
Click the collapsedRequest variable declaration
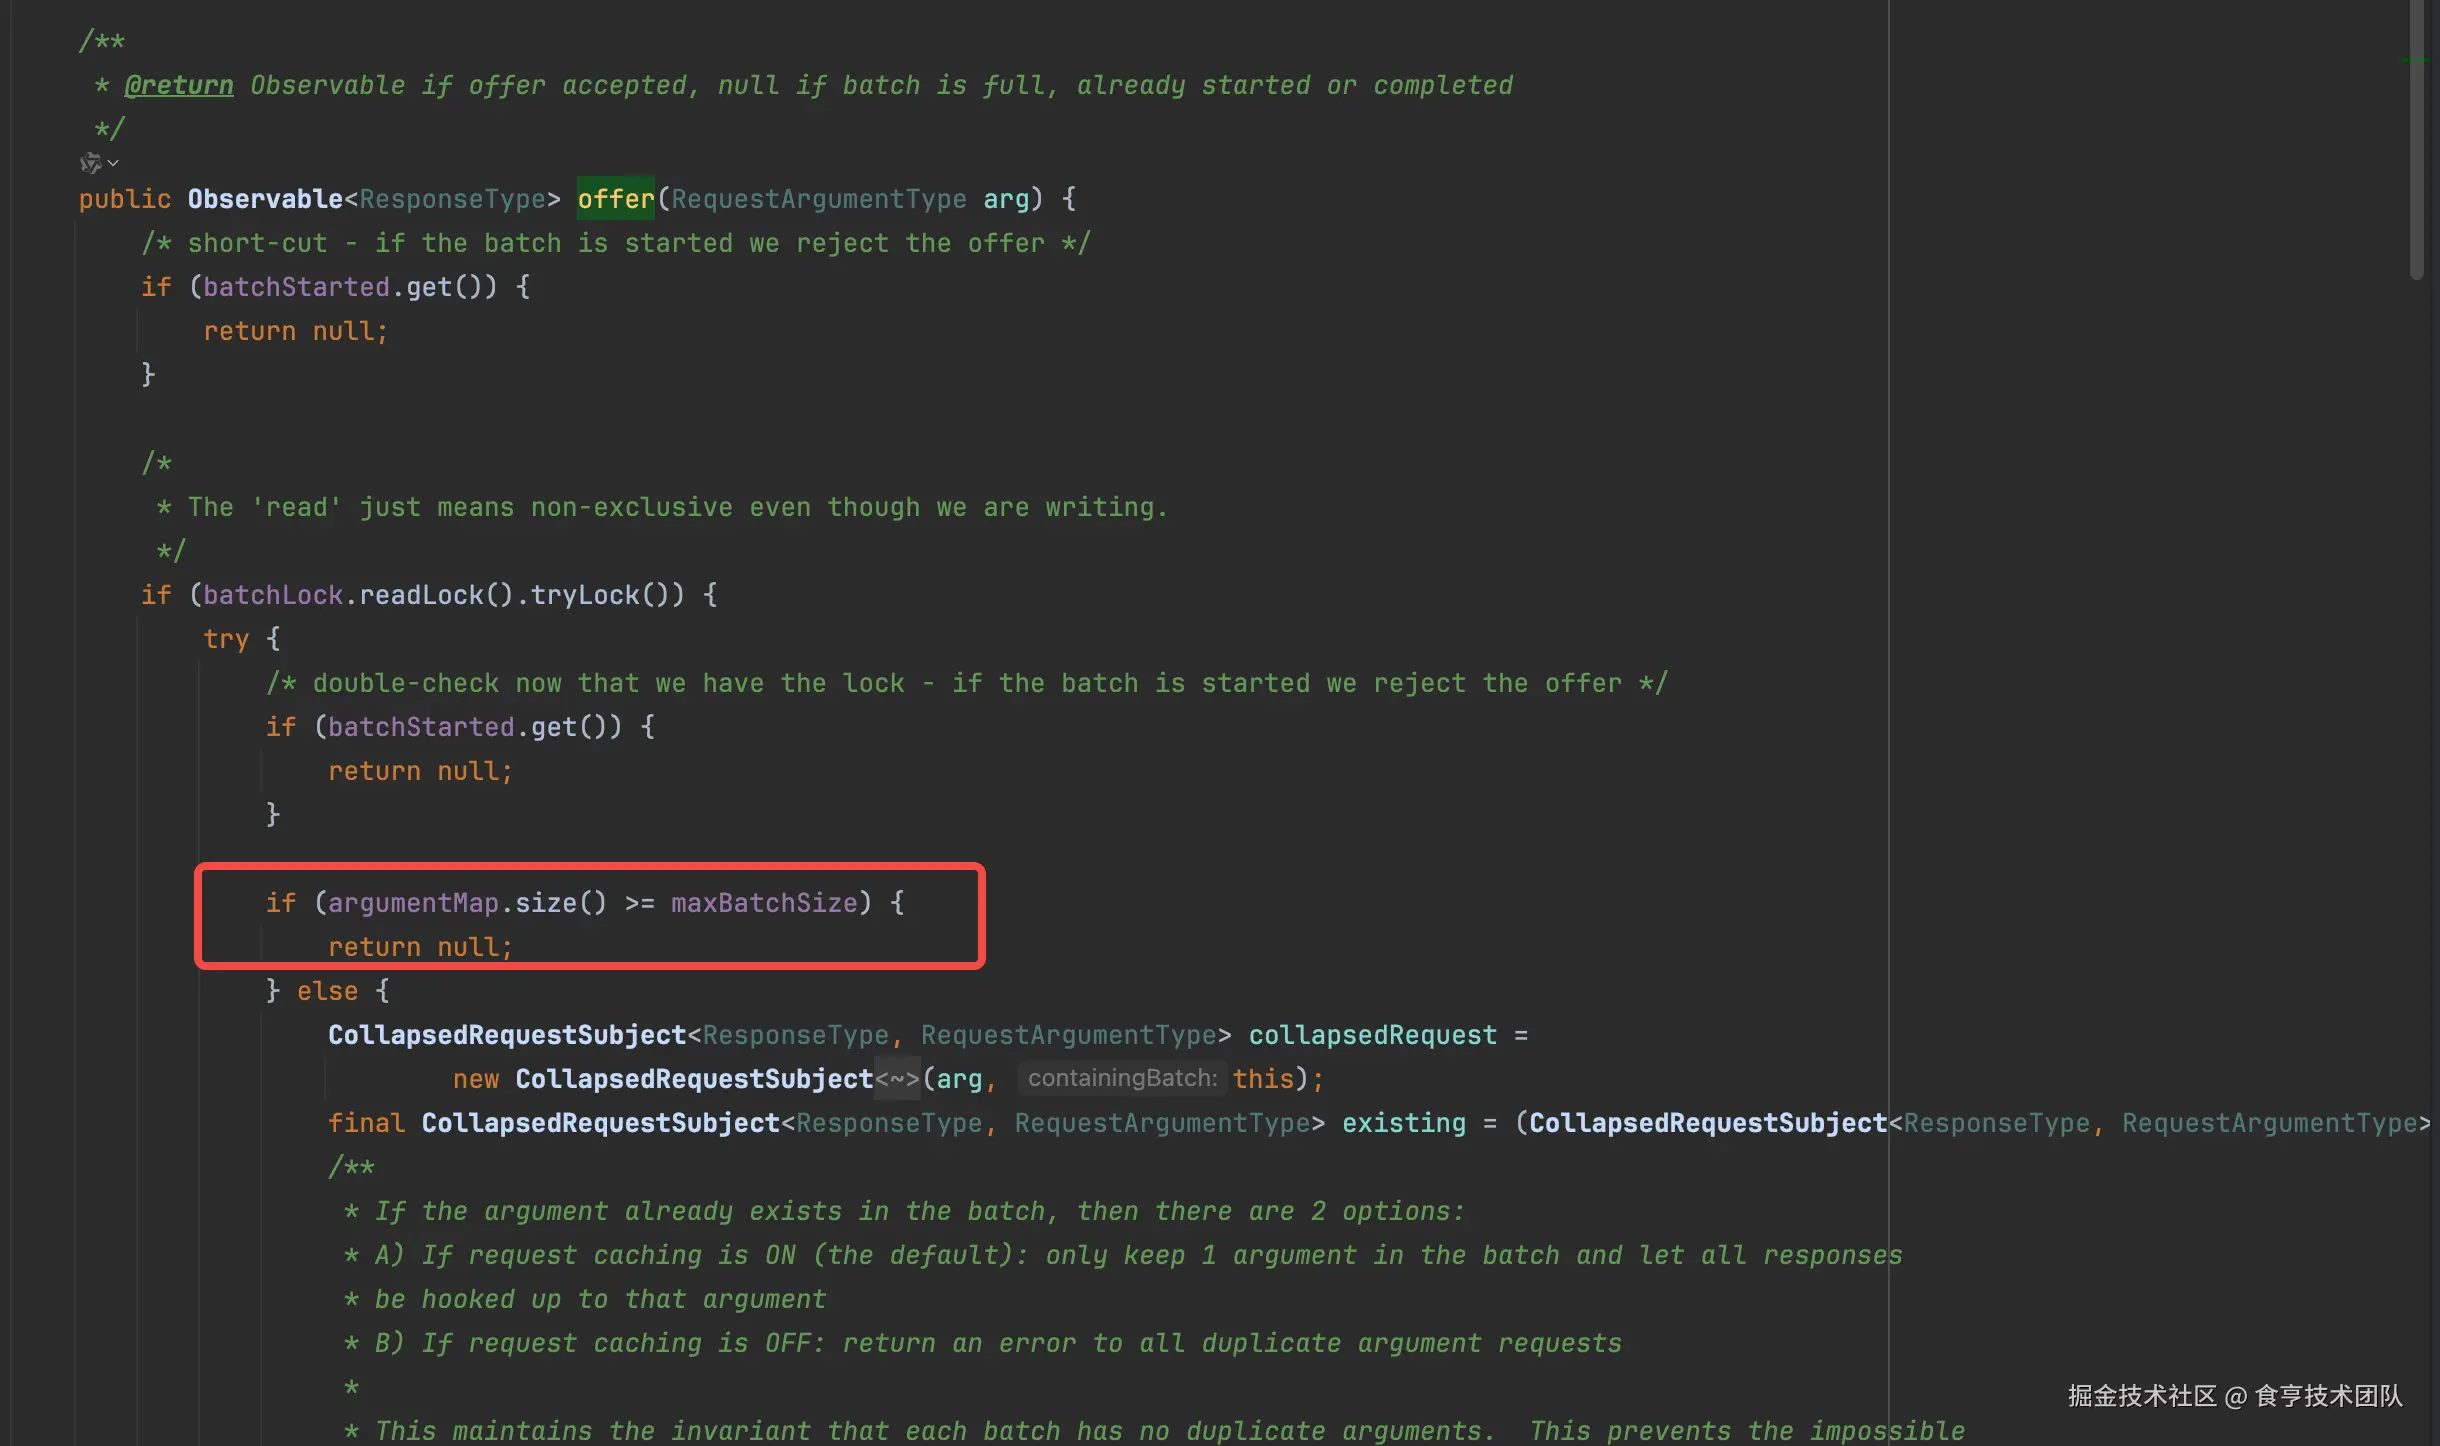[1372, 1035]
